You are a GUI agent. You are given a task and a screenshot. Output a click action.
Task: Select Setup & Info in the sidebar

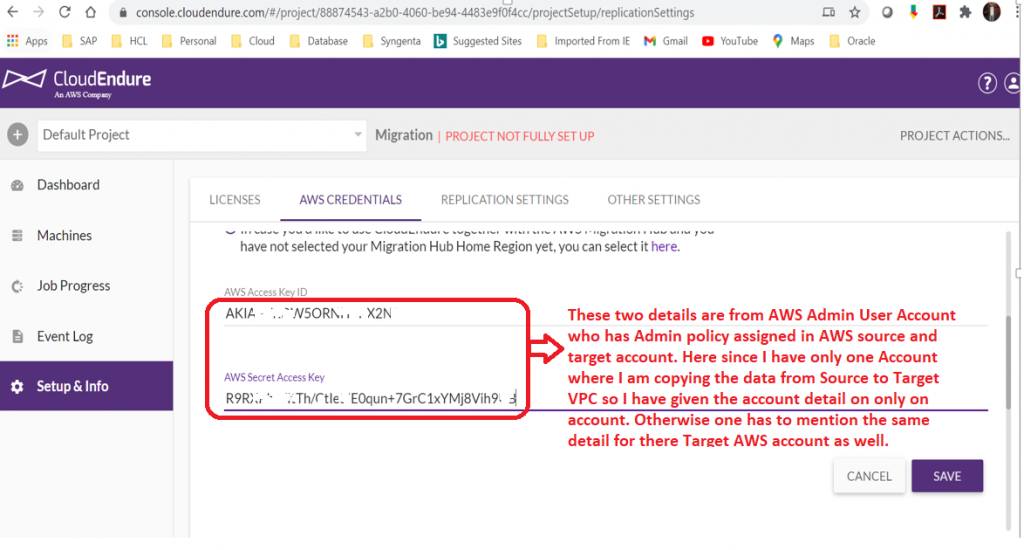[x=86, y=386]
